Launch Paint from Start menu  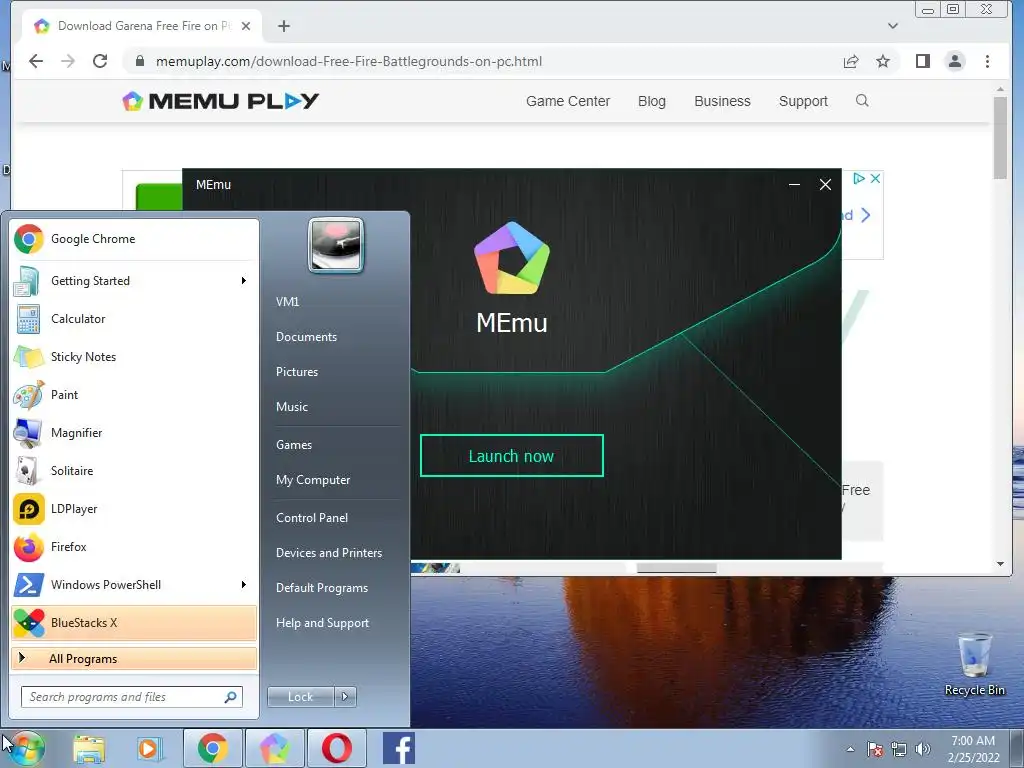click(134, 394)
